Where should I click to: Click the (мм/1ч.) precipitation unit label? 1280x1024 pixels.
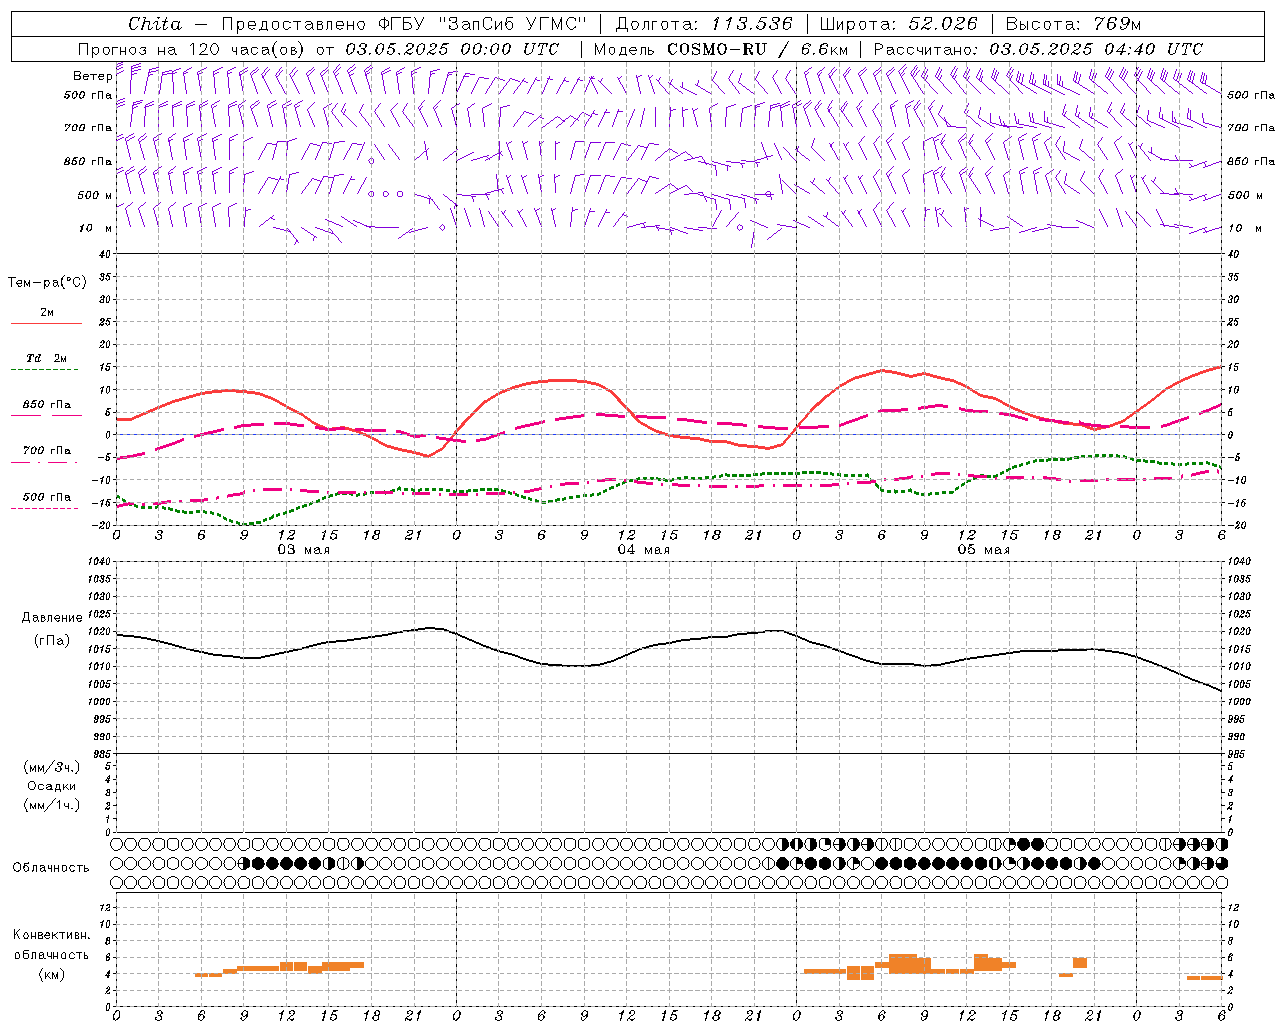52,805
